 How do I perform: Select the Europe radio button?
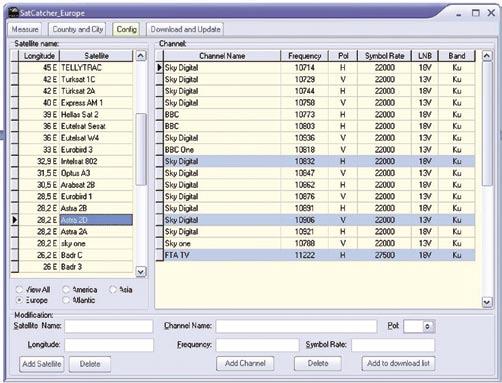tap(20, 300)
